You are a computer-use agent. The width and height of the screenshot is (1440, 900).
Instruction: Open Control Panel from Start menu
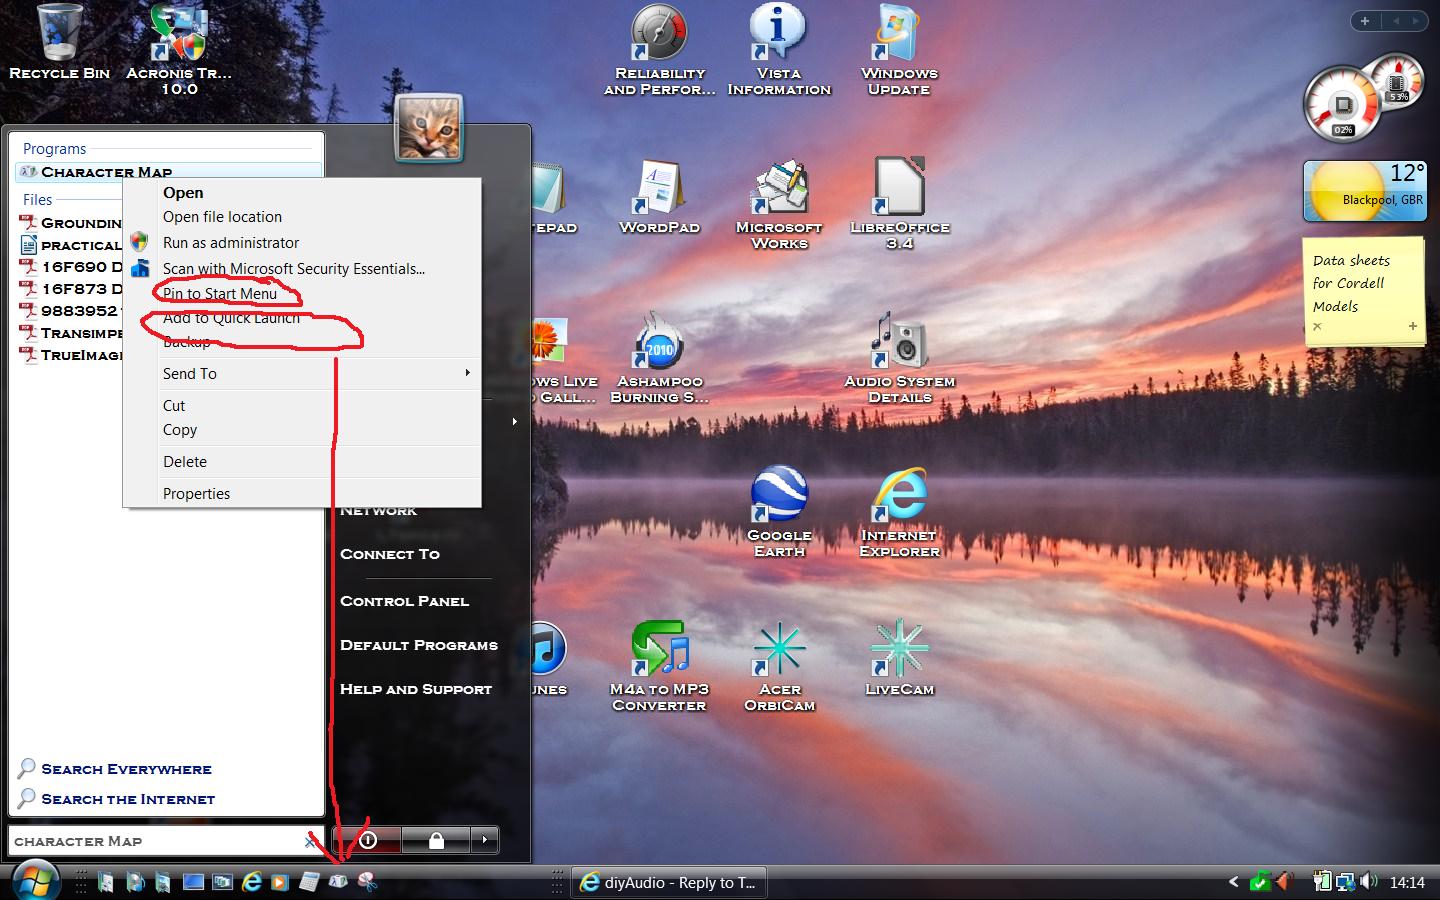click(x=404, y=601)
